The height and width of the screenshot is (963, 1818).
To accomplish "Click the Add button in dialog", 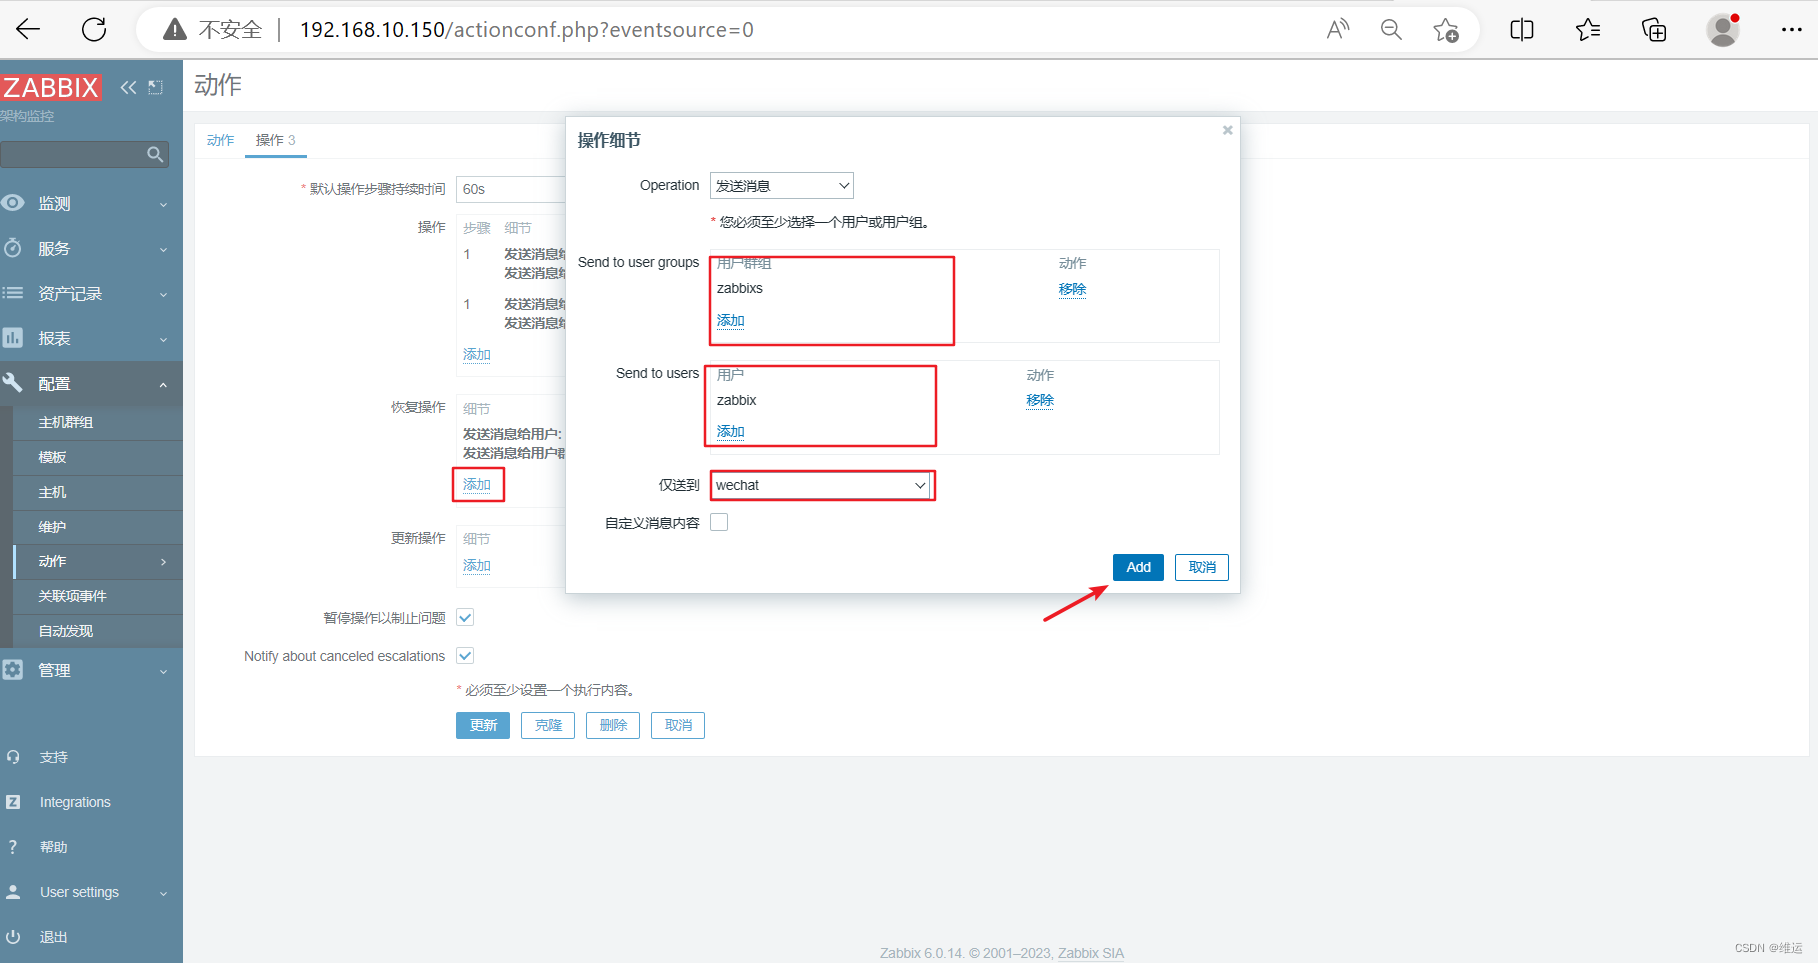I will click(x=1138, y=567).
